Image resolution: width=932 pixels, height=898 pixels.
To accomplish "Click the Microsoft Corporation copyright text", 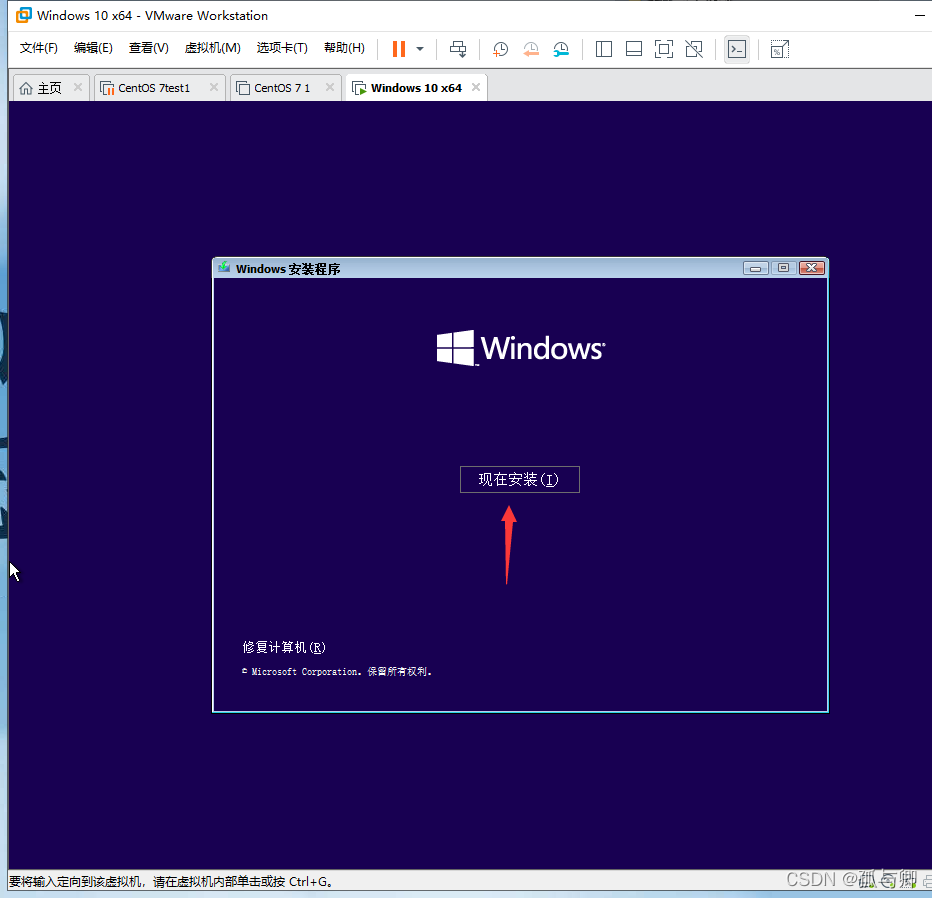I will coord(337,672).
